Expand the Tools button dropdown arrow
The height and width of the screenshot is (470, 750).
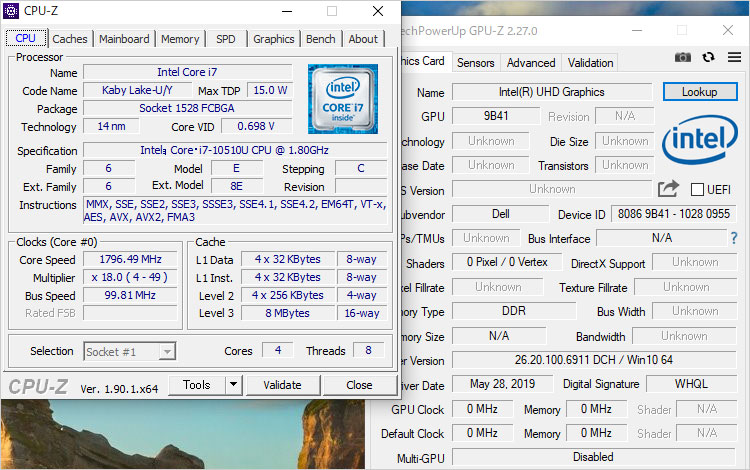[x=233, y=385]
